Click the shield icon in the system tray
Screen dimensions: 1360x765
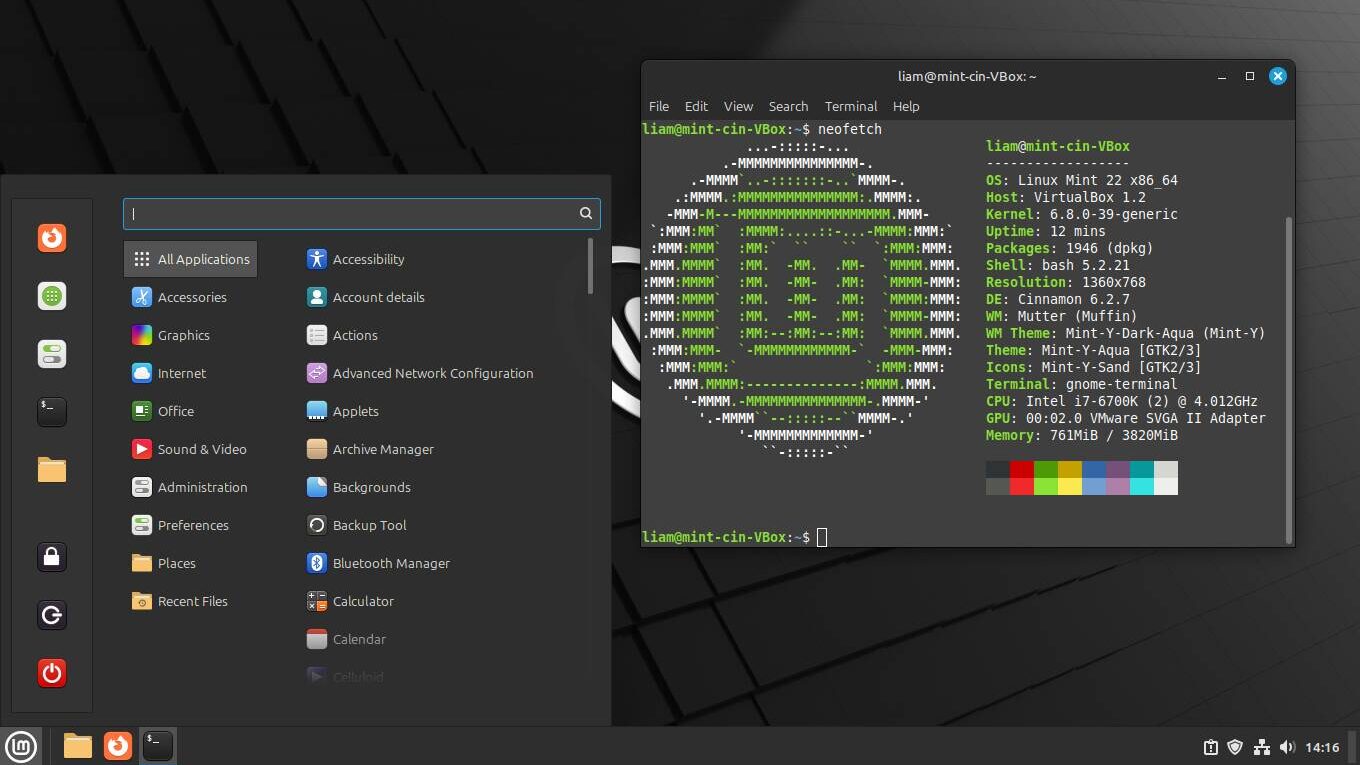coord(1235,746)
